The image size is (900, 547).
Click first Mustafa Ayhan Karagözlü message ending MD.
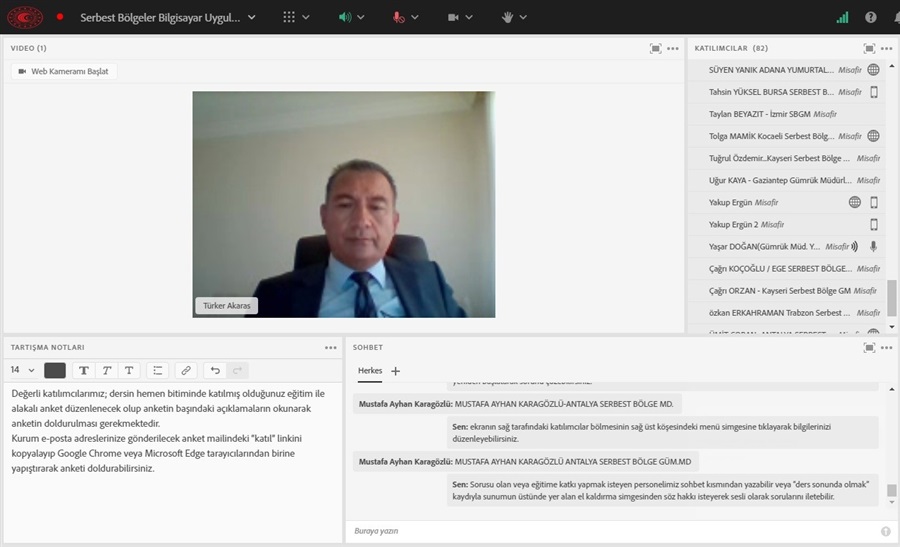pos(516,404)
